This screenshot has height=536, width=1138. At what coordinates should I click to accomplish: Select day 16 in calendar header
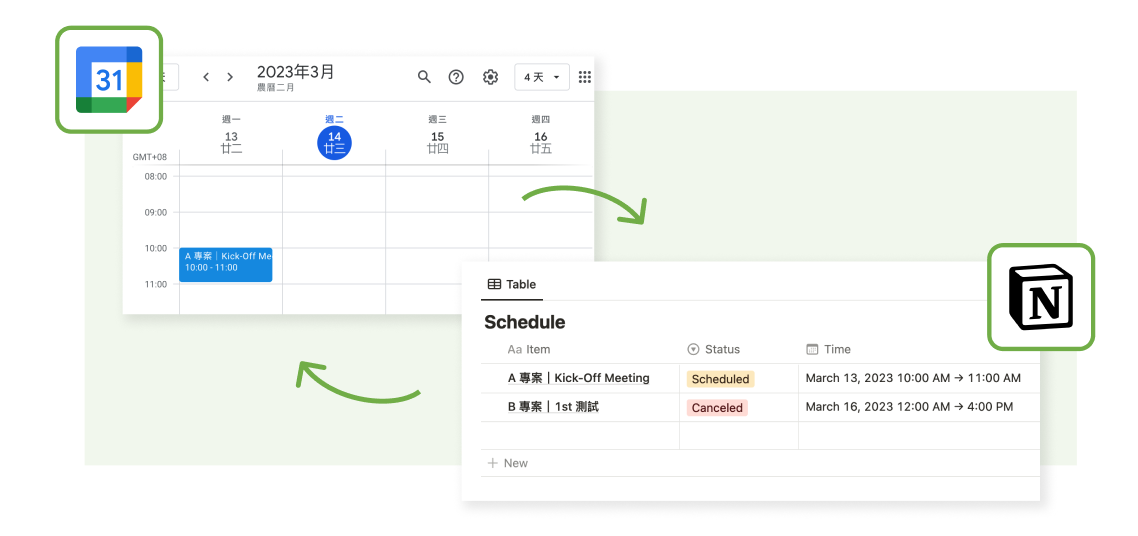coord(541,136)
